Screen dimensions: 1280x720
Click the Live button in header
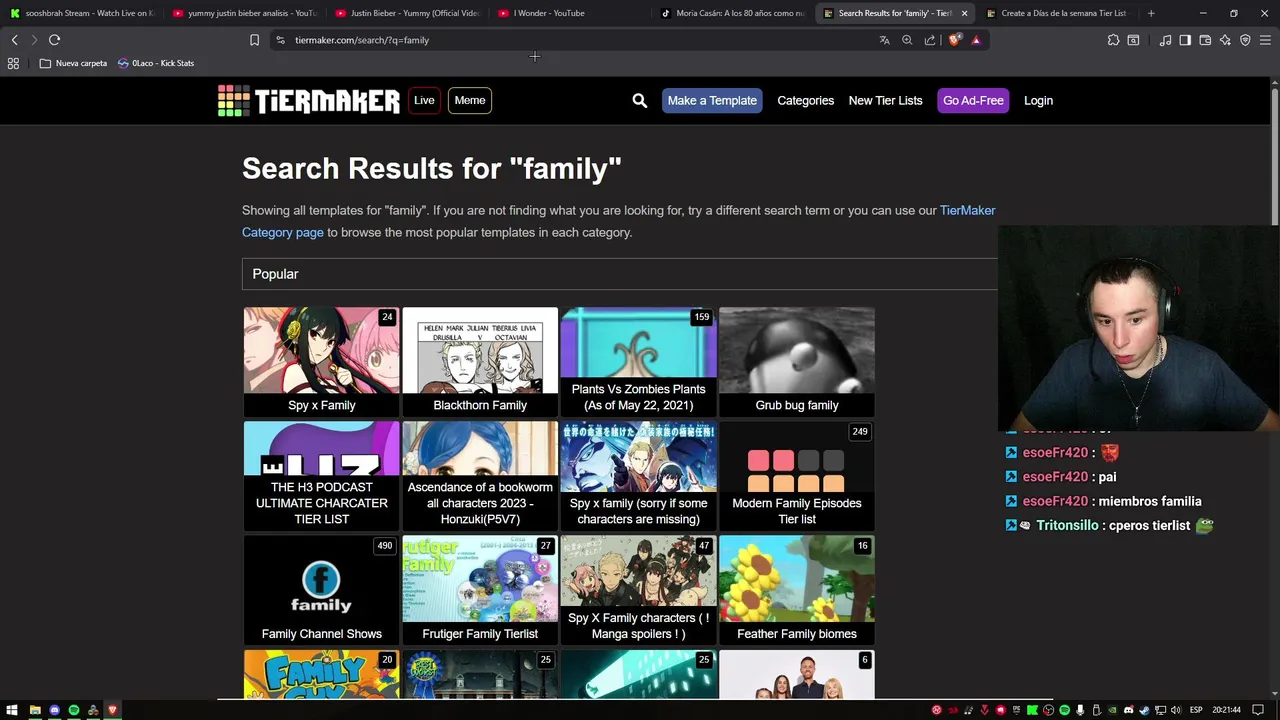click(x=424, y=100)
